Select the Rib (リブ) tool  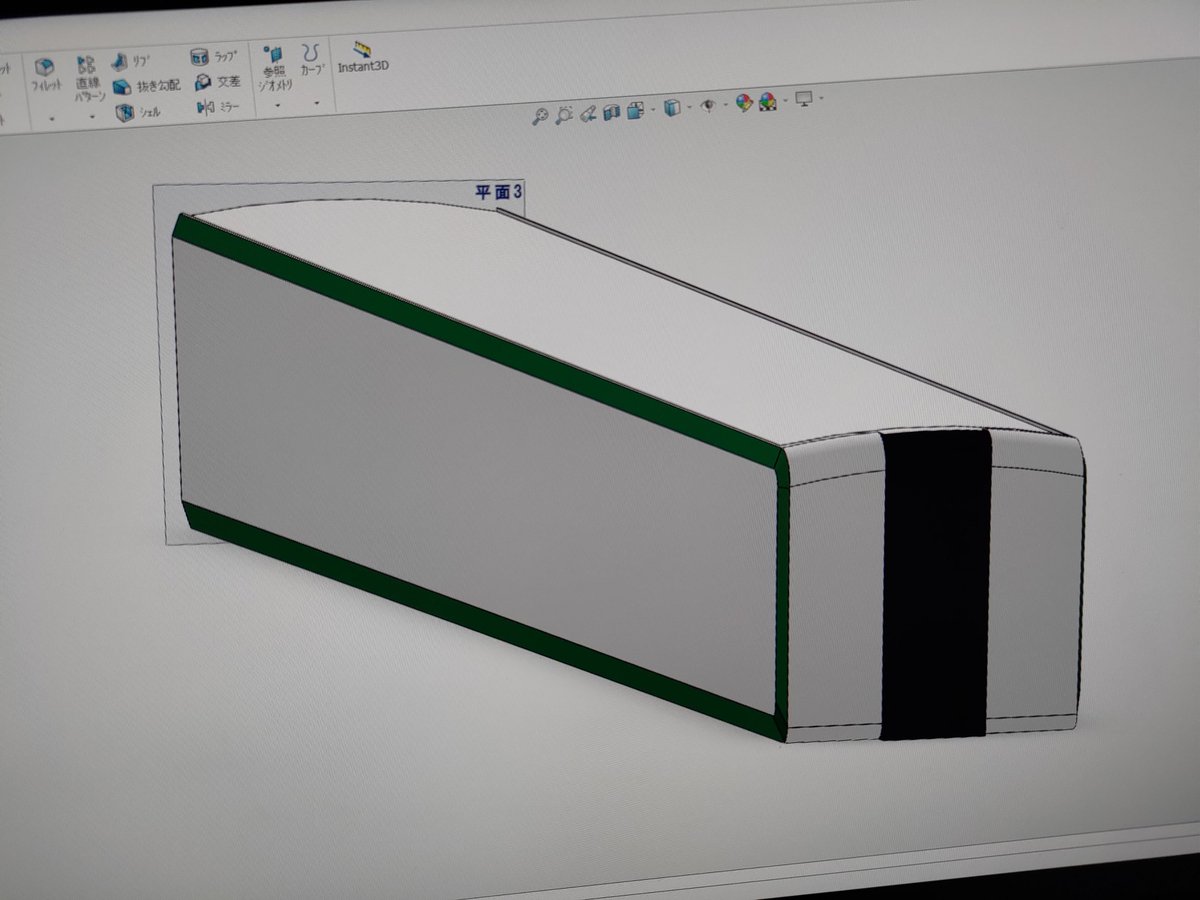coord(132,62)
